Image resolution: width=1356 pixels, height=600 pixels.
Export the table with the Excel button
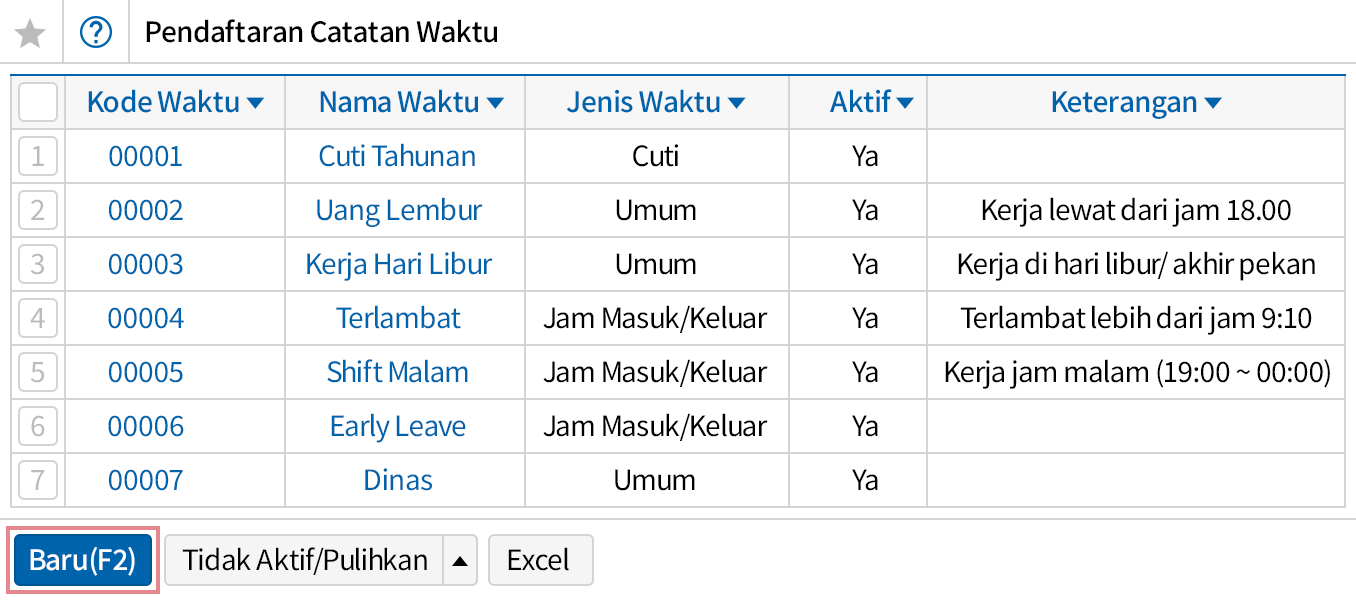pyautogui.click(x=540, y=560)
